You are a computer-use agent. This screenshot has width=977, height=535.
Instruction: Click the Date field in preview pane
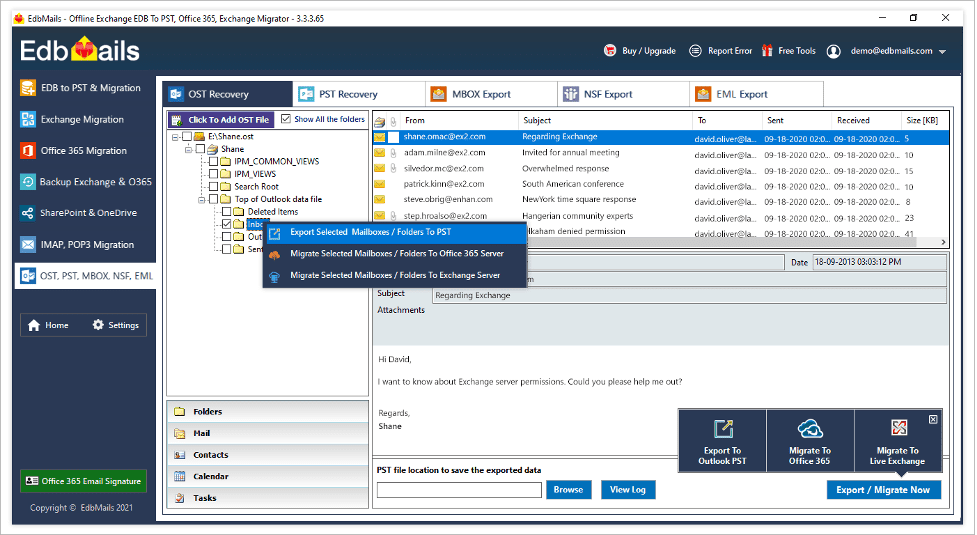tap(879, 262)
